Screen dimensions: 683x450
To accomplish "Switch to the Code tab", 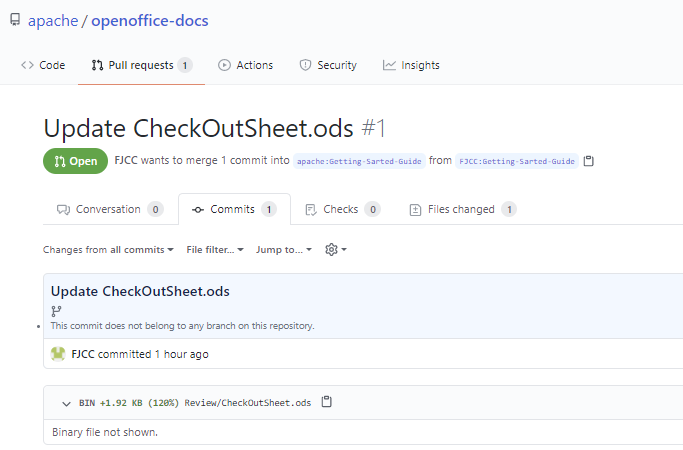I will (43, 65).
